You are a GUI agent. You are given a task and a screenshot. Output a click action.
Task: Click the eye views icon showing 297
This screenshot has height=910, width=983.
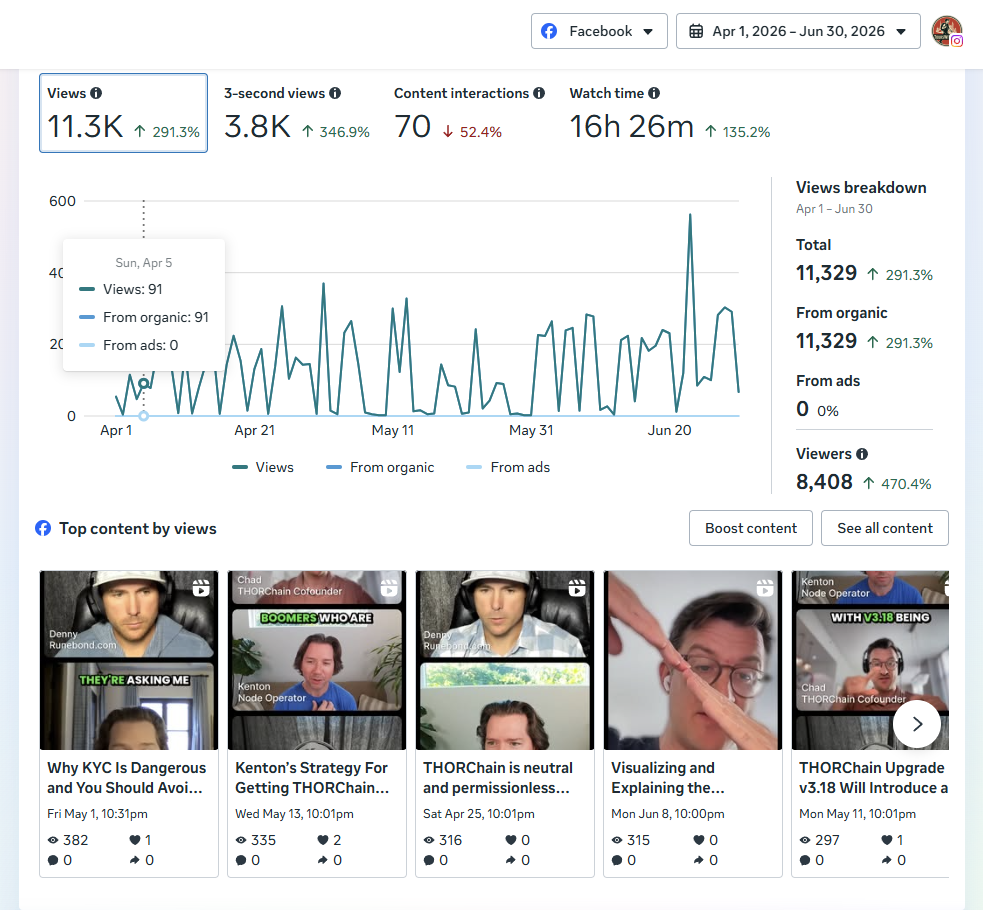coord(805,840)
